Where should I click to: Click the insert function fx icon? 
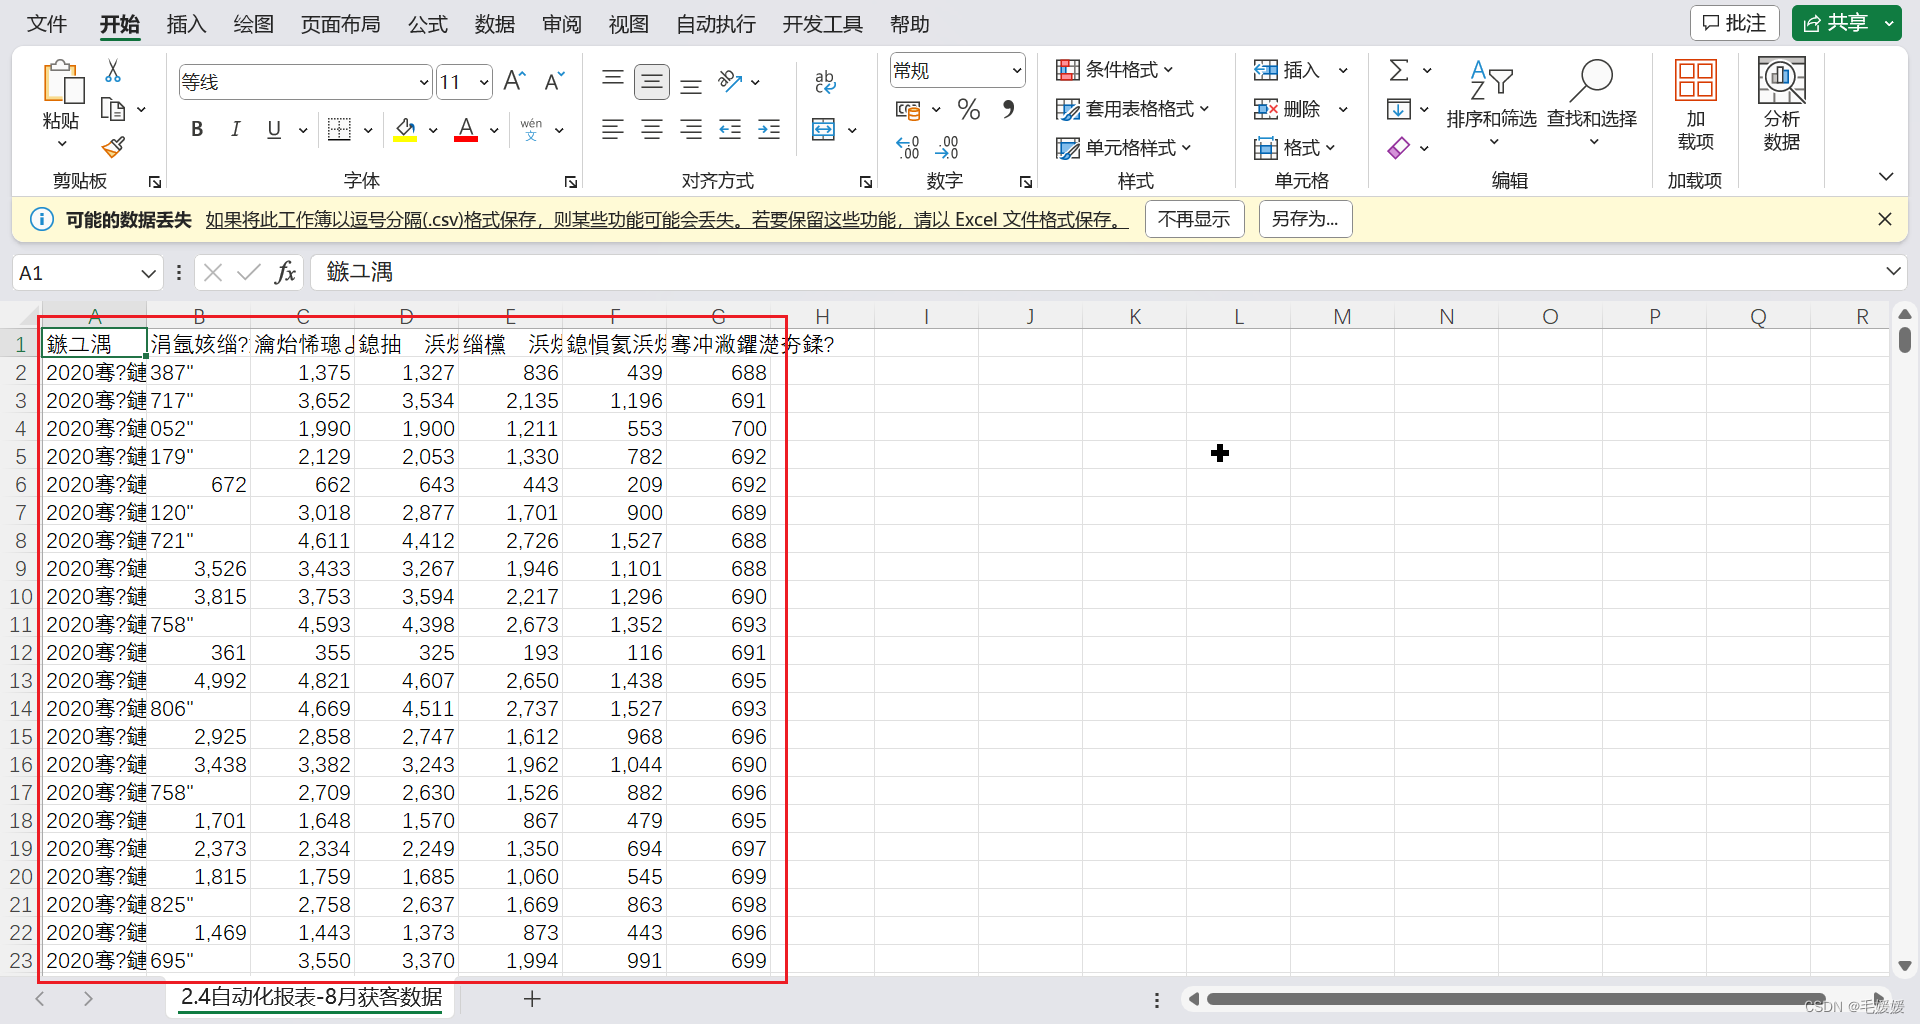pyautogui.click(x=285, y=272)
